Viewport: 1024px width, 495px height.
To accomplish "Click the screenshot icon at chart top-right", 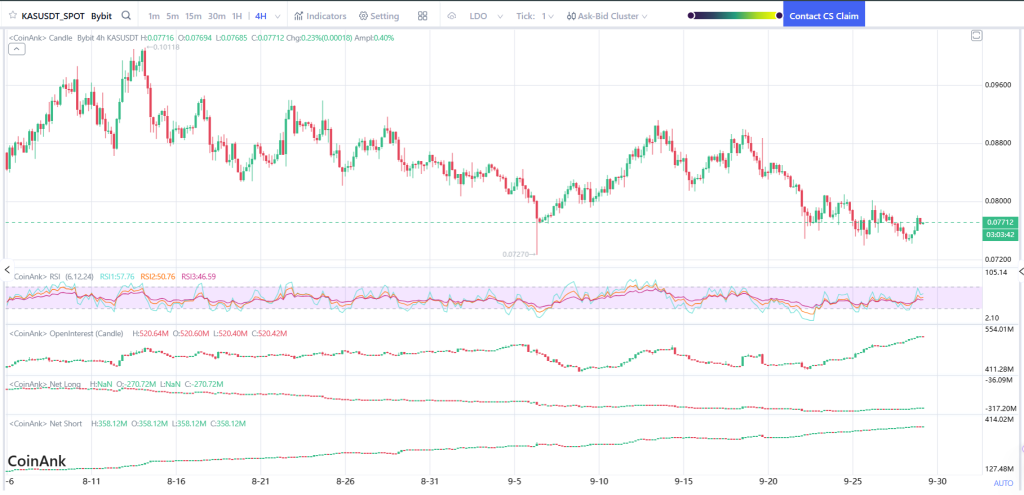I will pyautogui.click(x=976, y=36).
